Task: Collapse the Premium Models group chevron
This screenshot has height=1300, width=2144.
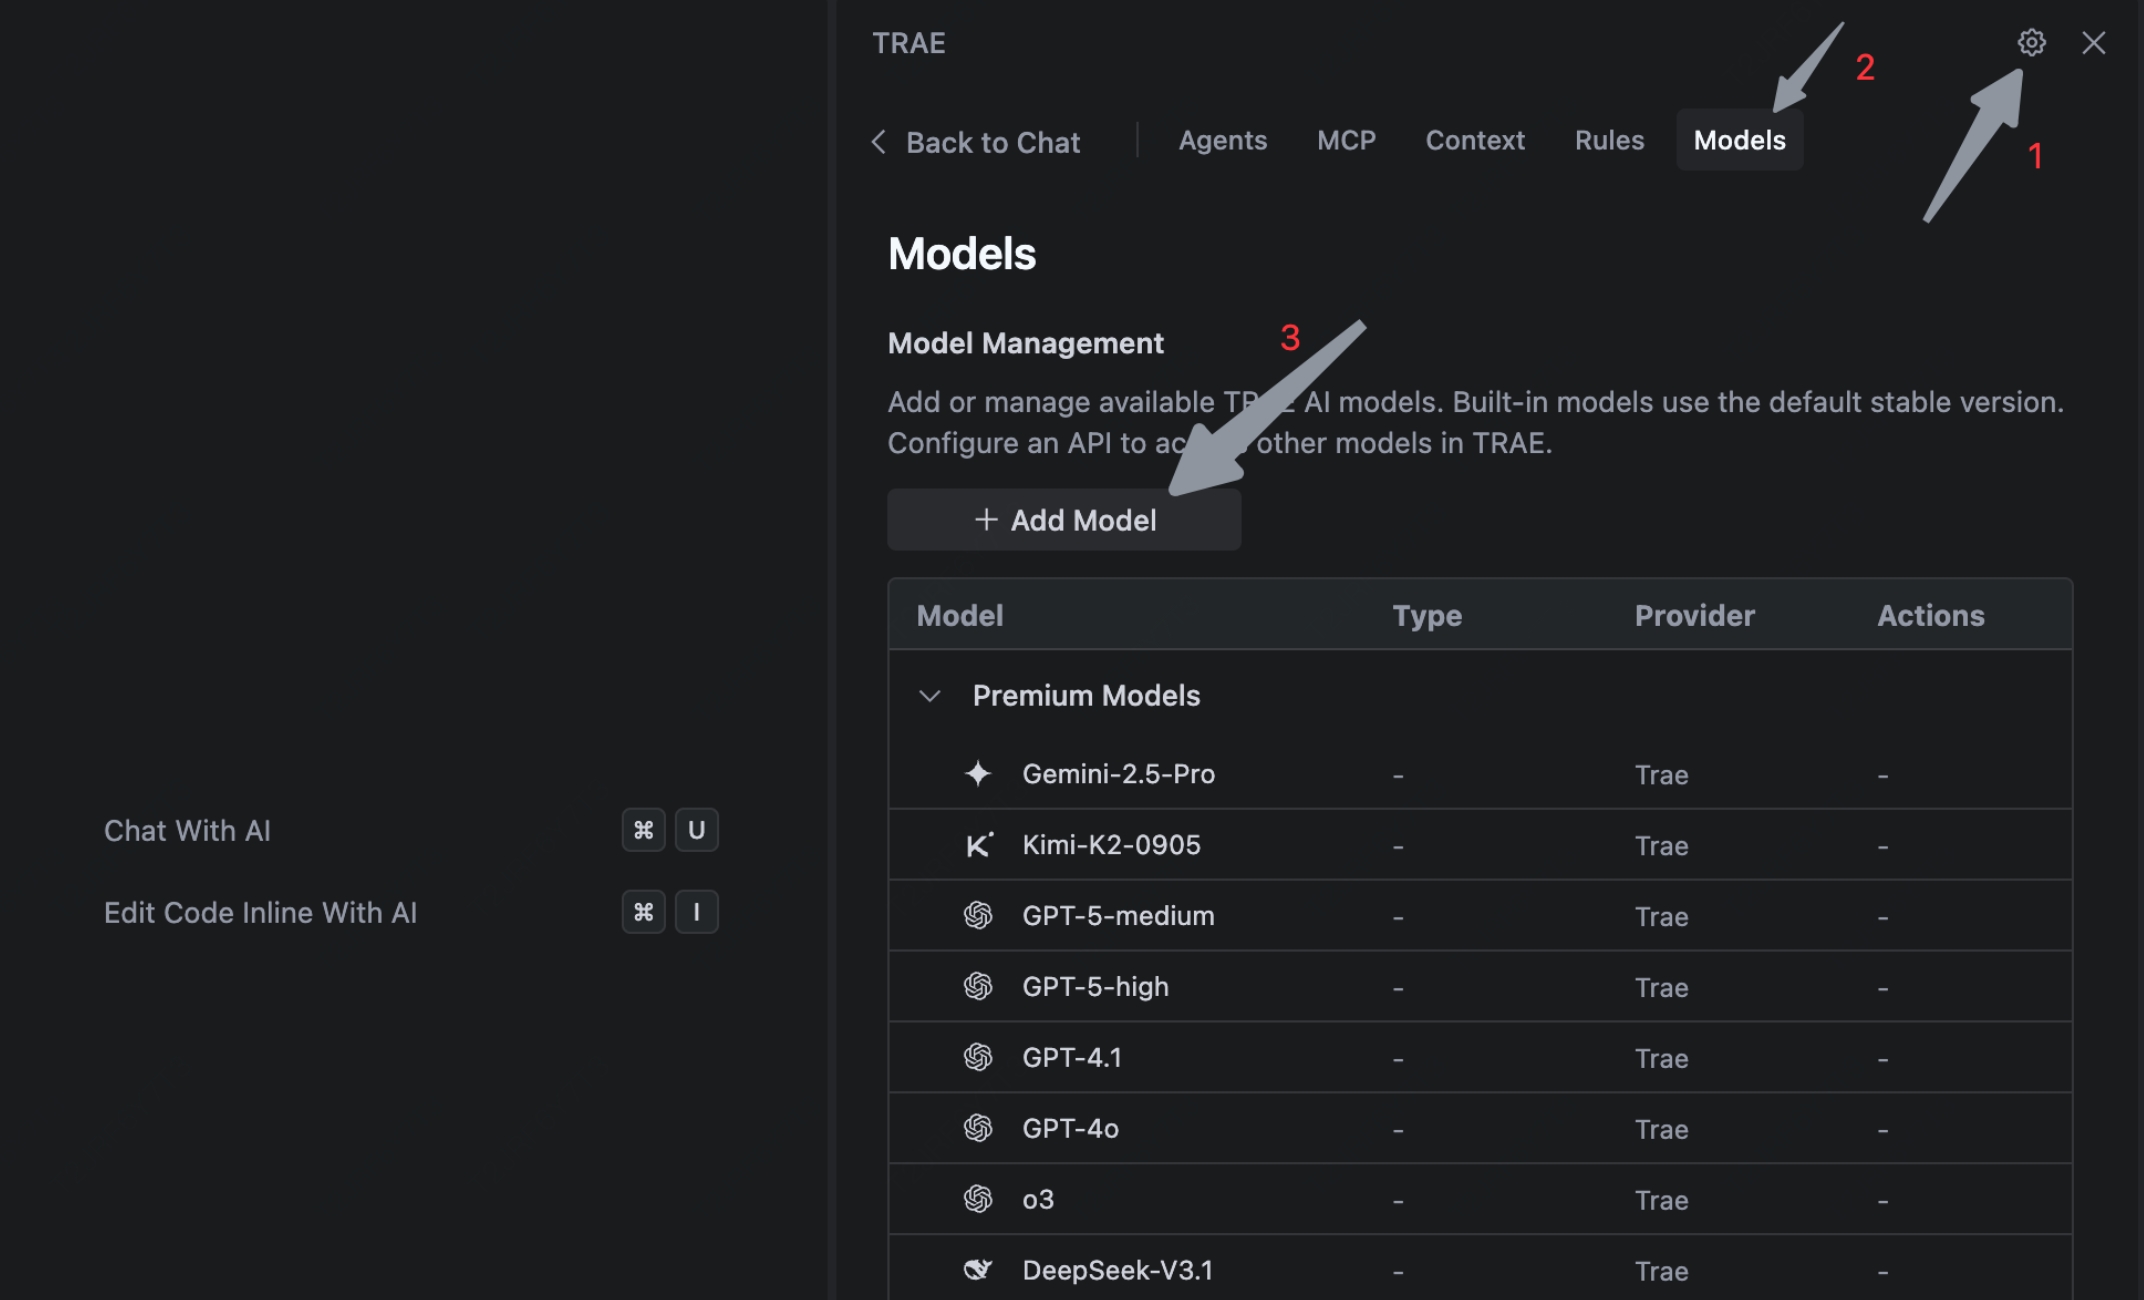Action: (x=930, y=696)
